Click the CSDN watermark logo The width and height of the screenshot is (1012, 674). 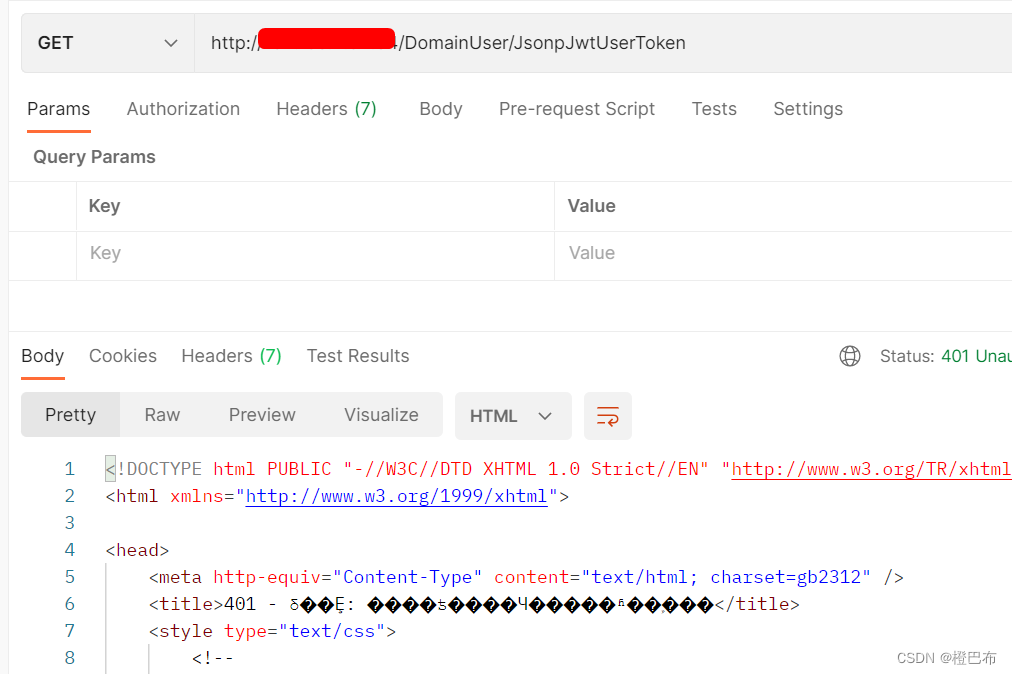pyautogui.click(x=944, y=657)
